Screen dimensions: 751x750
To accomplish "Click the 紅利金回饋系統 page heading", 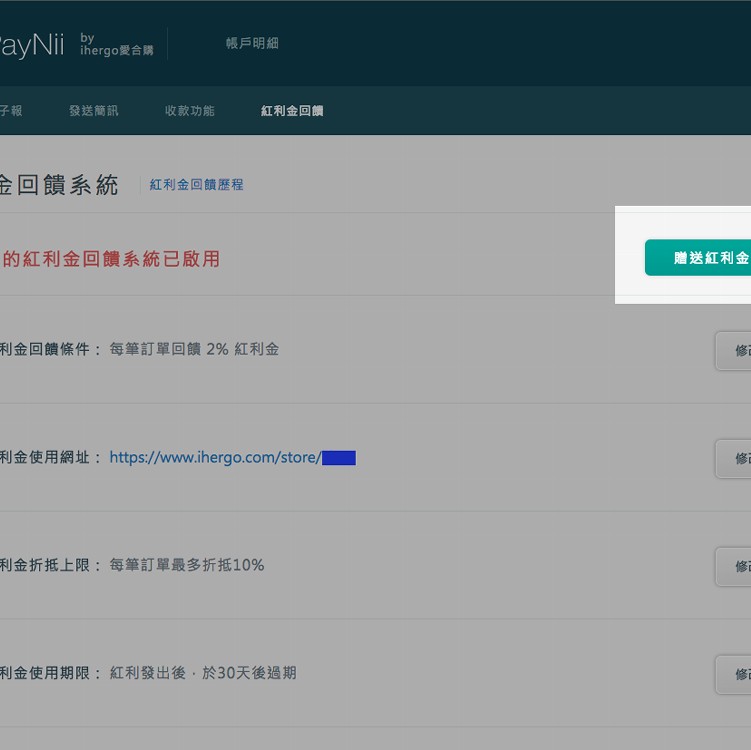I will click(x=58, y=185).
